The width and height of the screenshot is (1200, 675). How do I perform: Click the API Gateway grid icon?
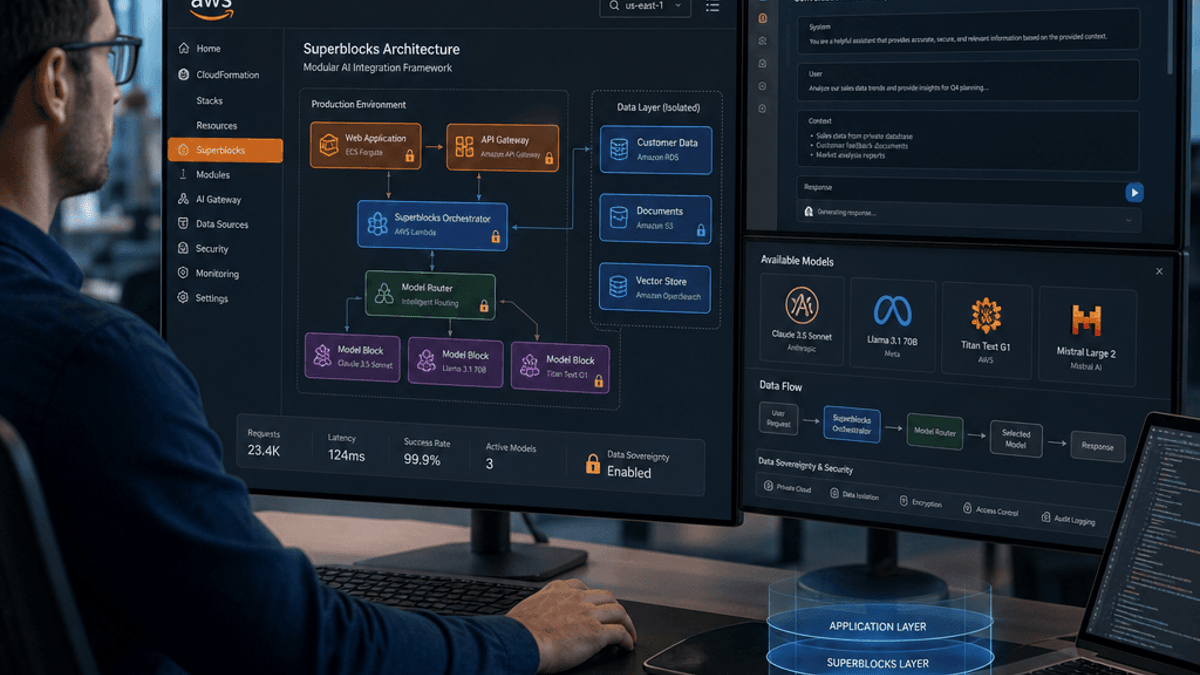tap(464, 147)
